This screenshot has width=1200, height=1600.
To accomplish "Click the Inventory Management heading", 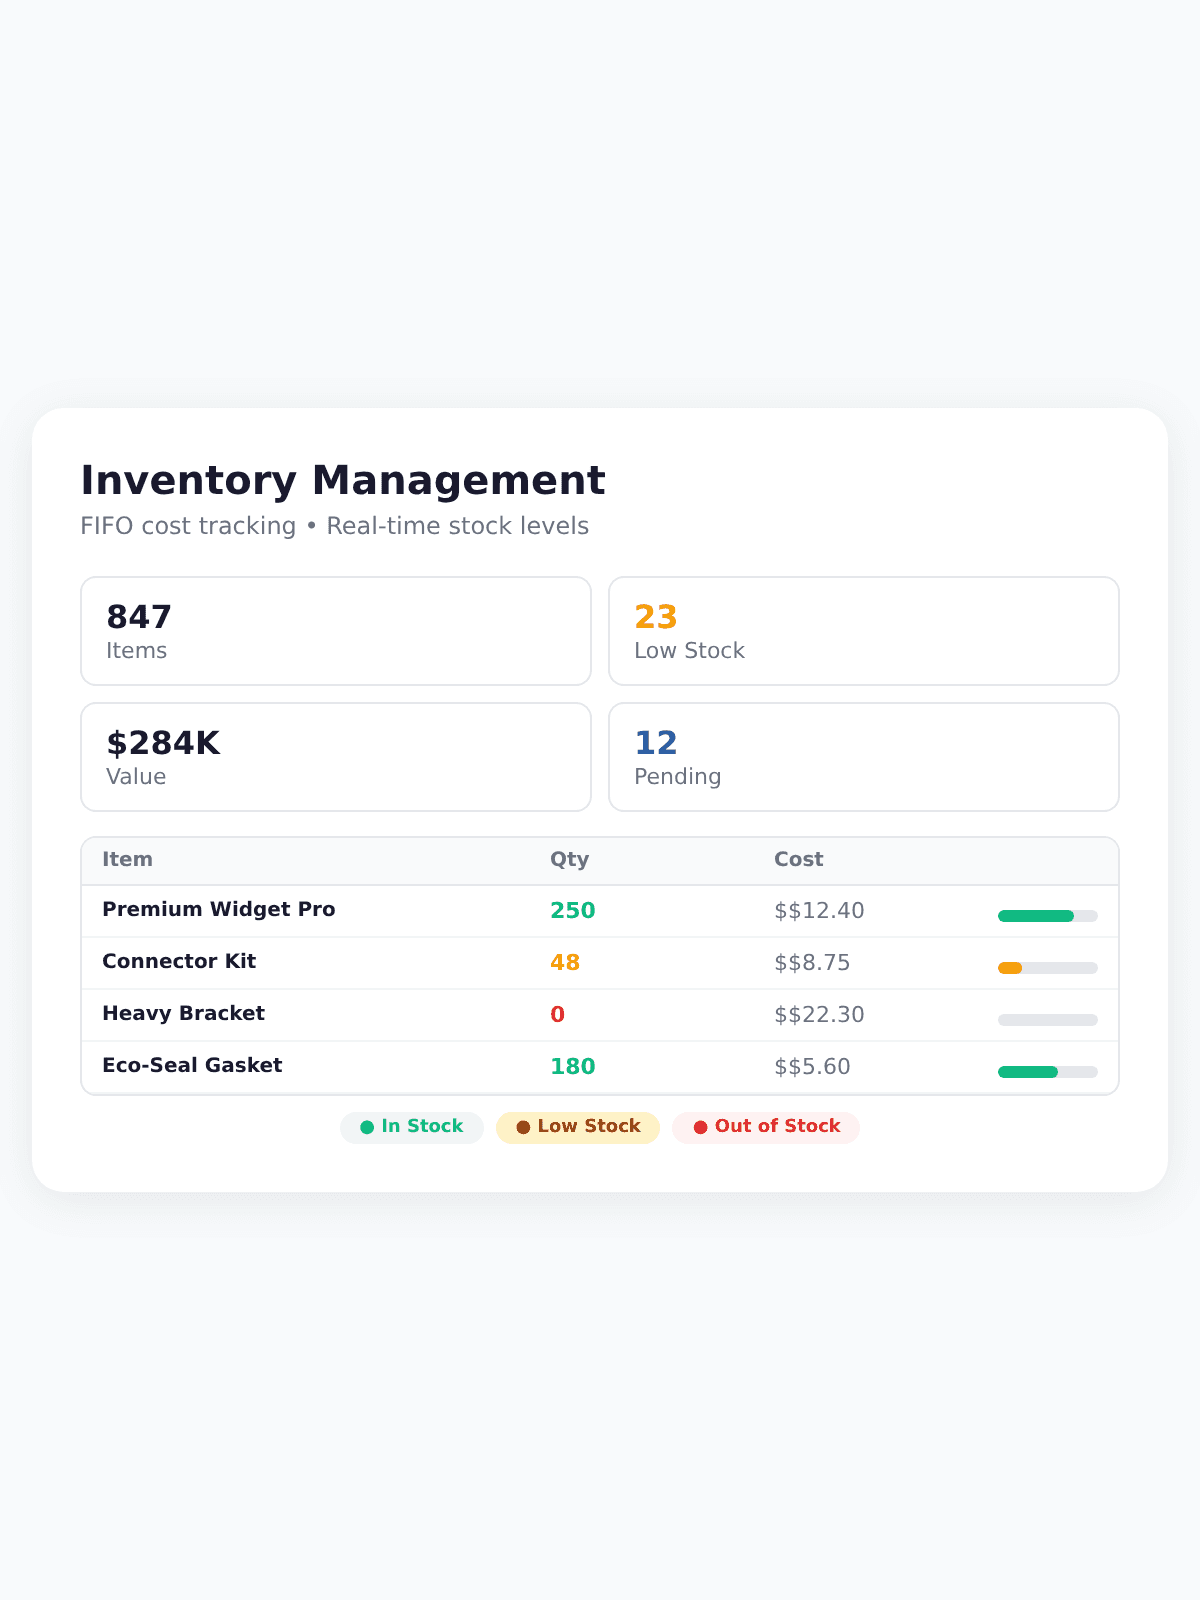I will tap(343, 481).
